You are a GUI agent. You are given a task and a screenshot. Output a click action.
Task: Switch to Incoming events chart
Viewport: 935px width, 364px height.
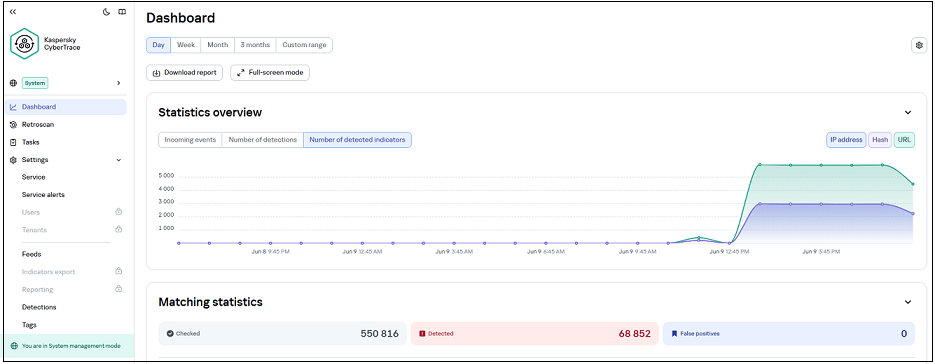click(x=190, y=140)
